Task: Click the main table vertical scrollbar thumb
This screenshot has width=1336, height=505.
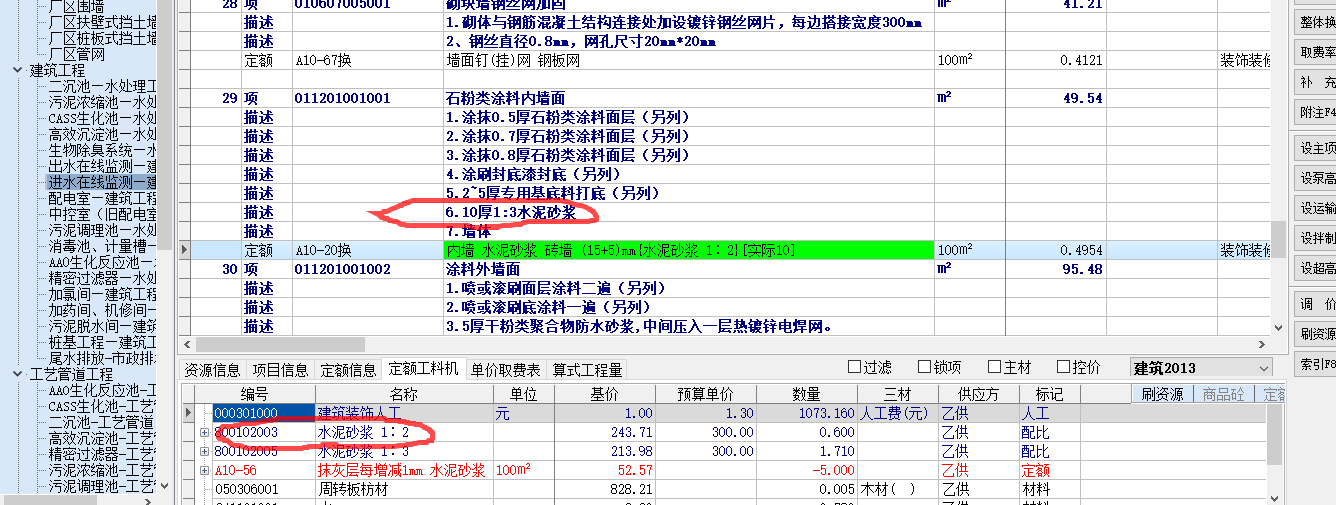Action: [x=1278, y=240]
